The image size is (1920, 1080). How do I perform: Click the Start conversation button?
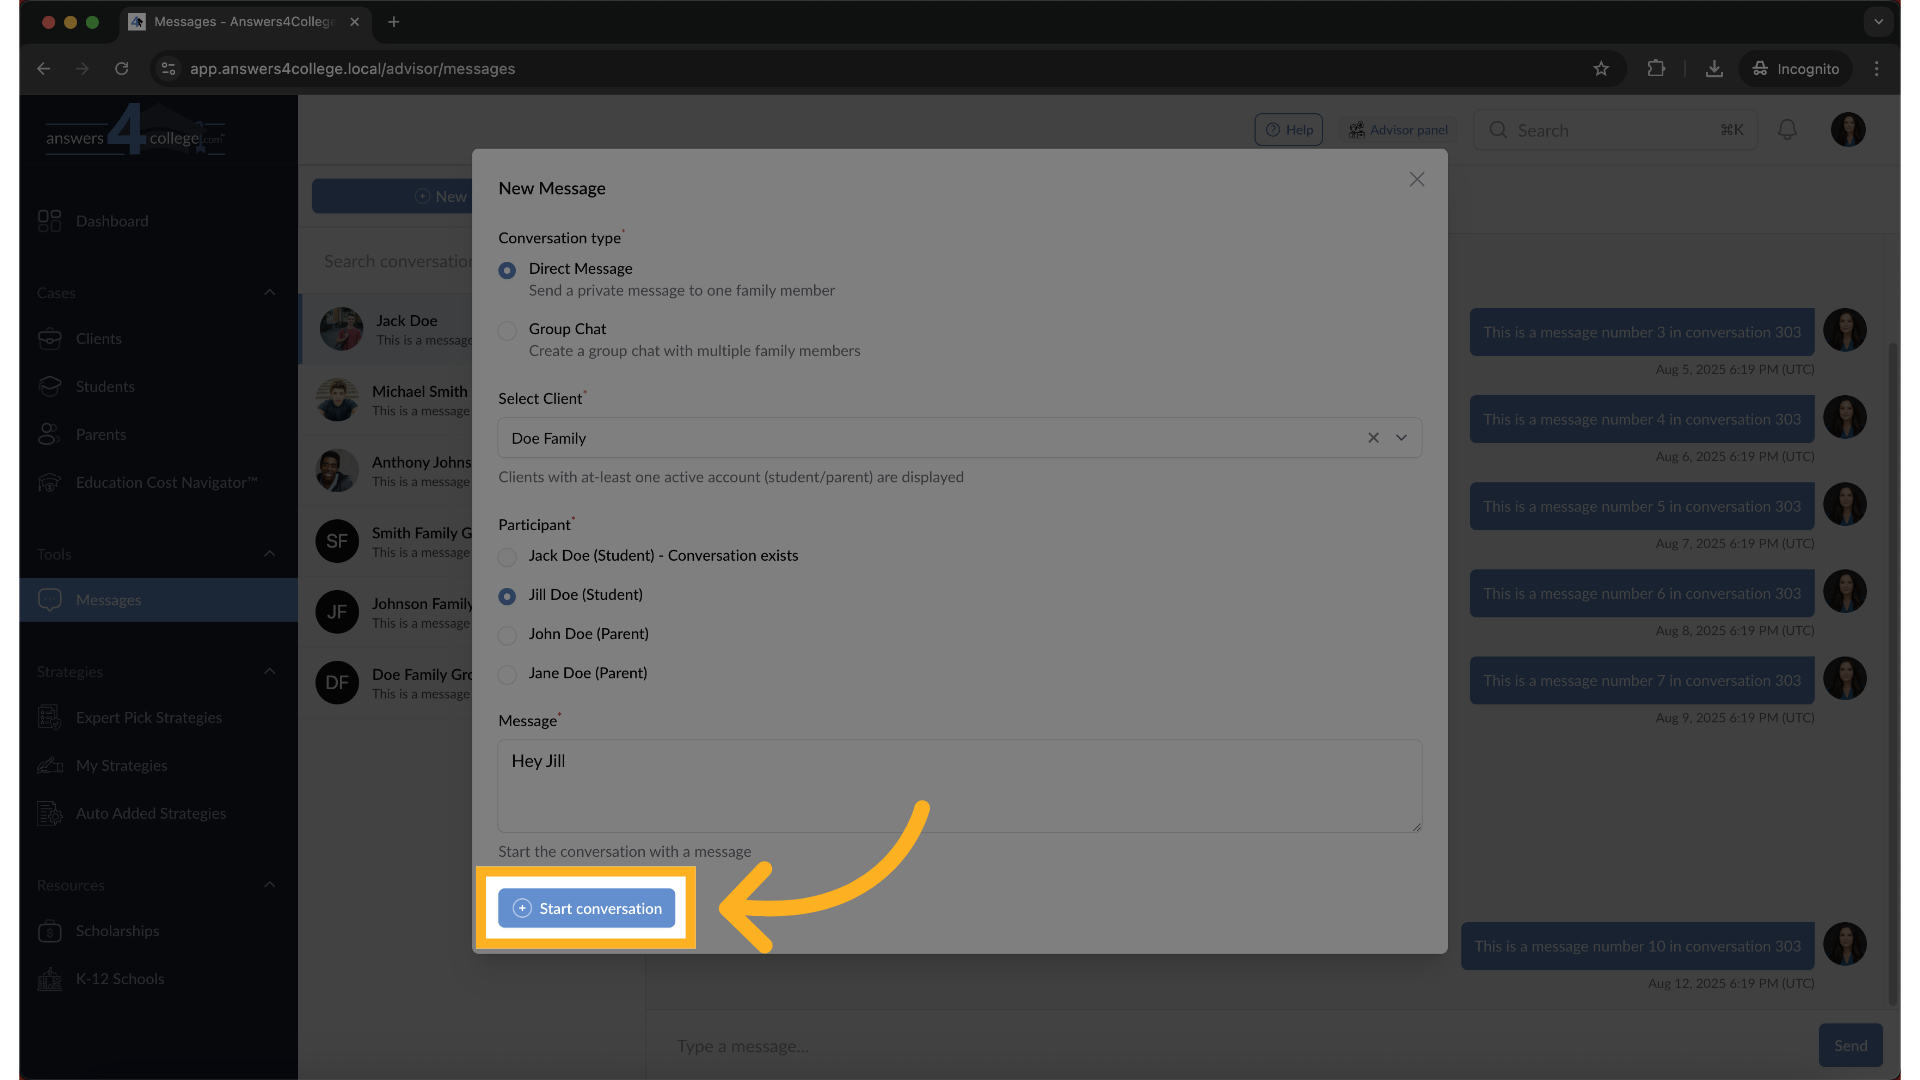pyautogui.click(x=587, y=908)
